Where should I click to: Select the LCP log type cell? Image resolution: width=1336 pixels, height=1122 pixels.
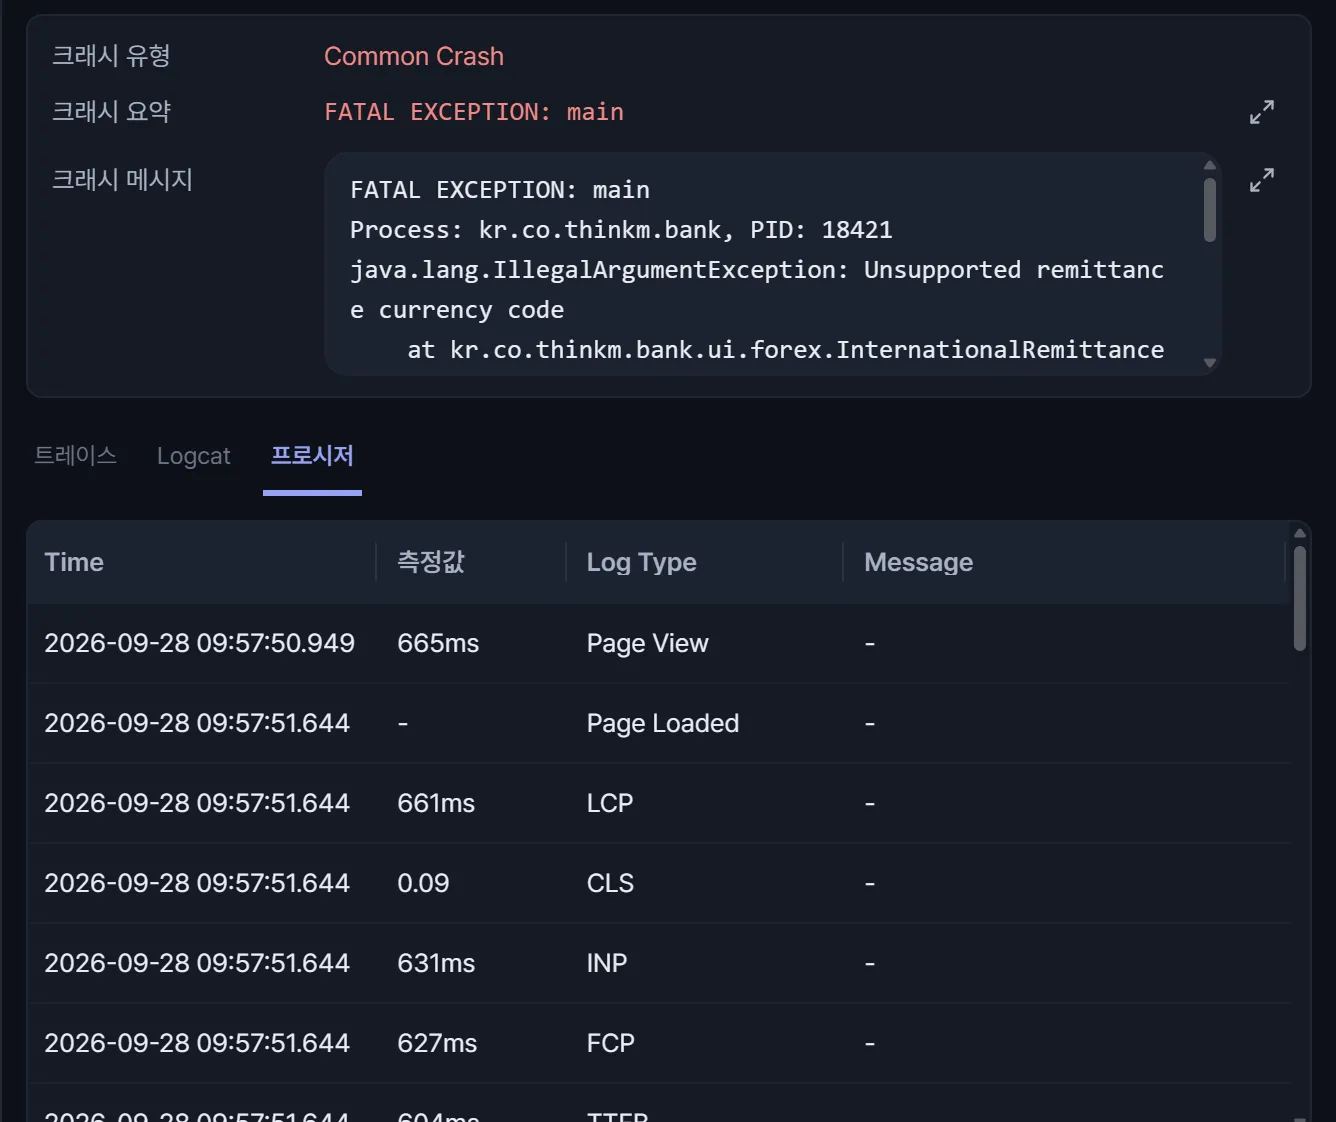(610, 803)
